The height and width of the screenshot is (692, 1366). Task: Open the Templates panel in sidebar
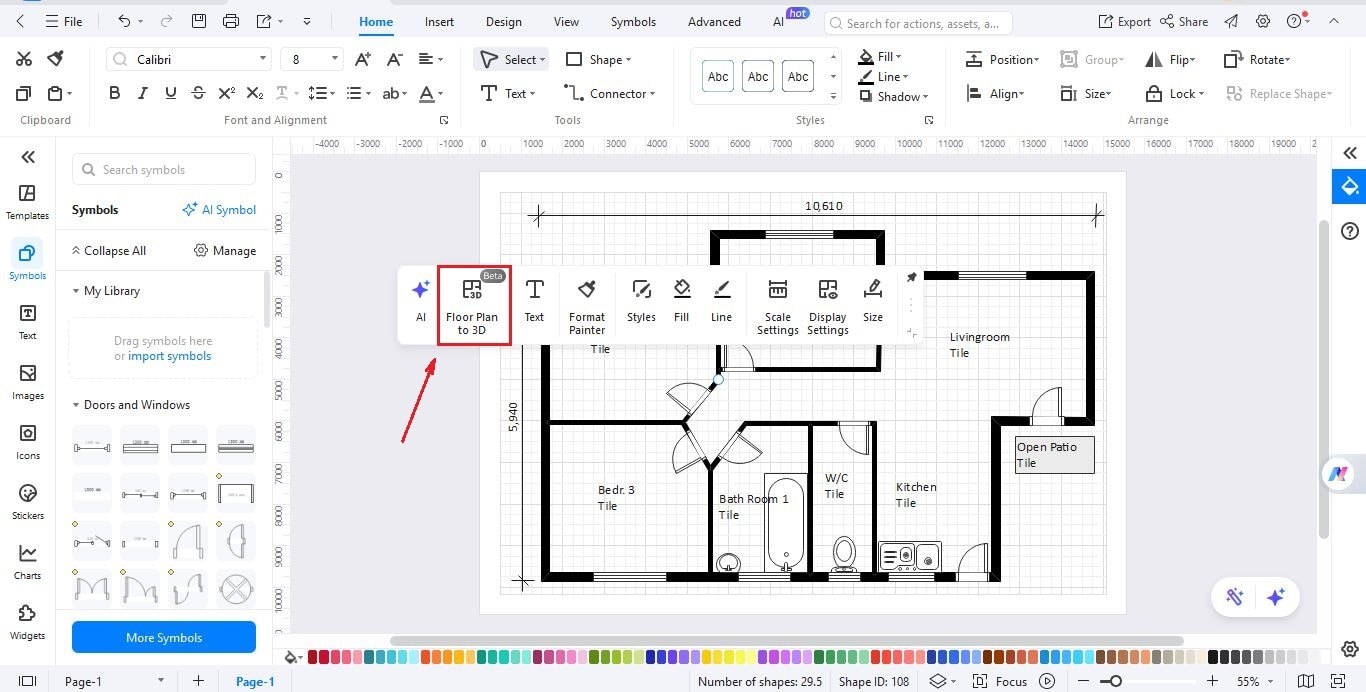[x=27, y=199]
